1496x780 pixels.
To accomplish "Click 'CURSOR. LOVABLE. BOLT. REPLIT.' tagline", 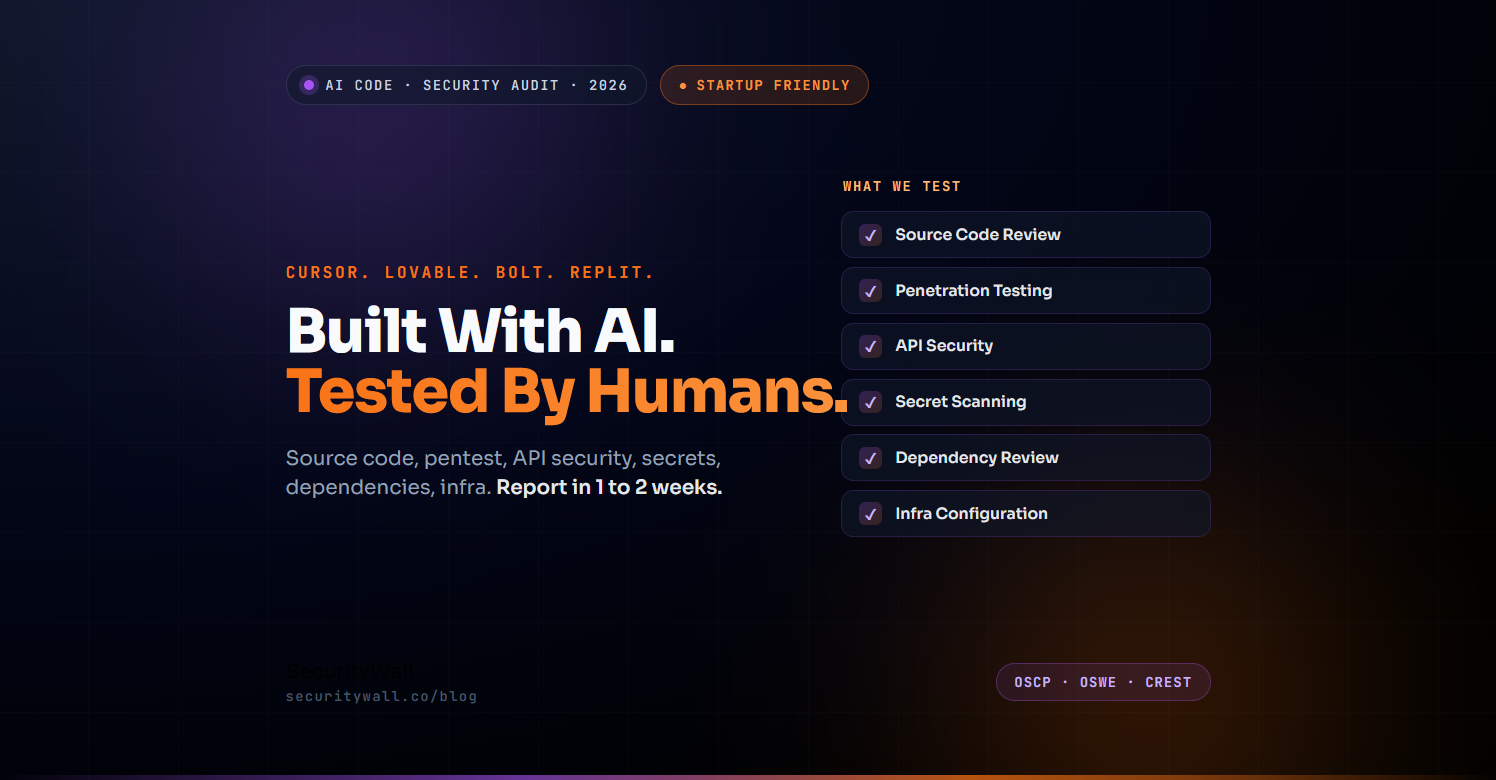I will click(x=470, y=272).
